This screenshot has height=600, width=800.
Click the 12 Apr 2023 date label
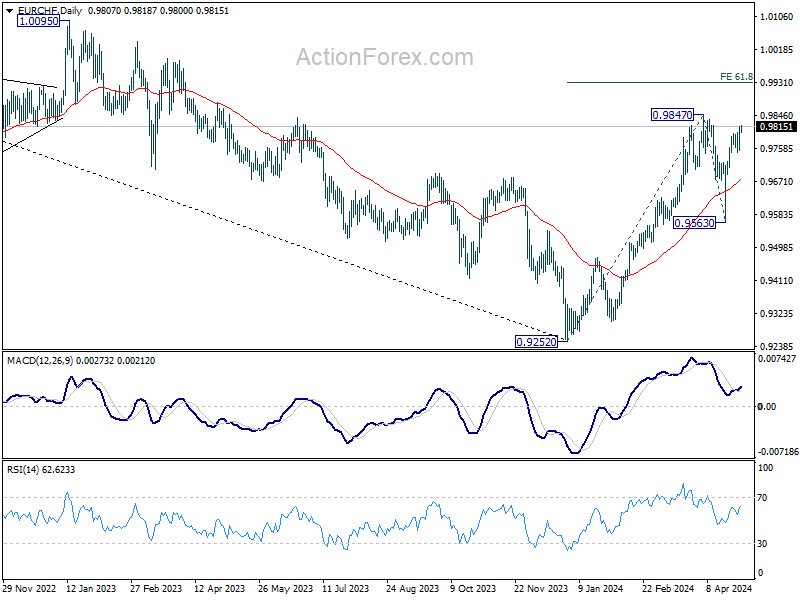220,588
